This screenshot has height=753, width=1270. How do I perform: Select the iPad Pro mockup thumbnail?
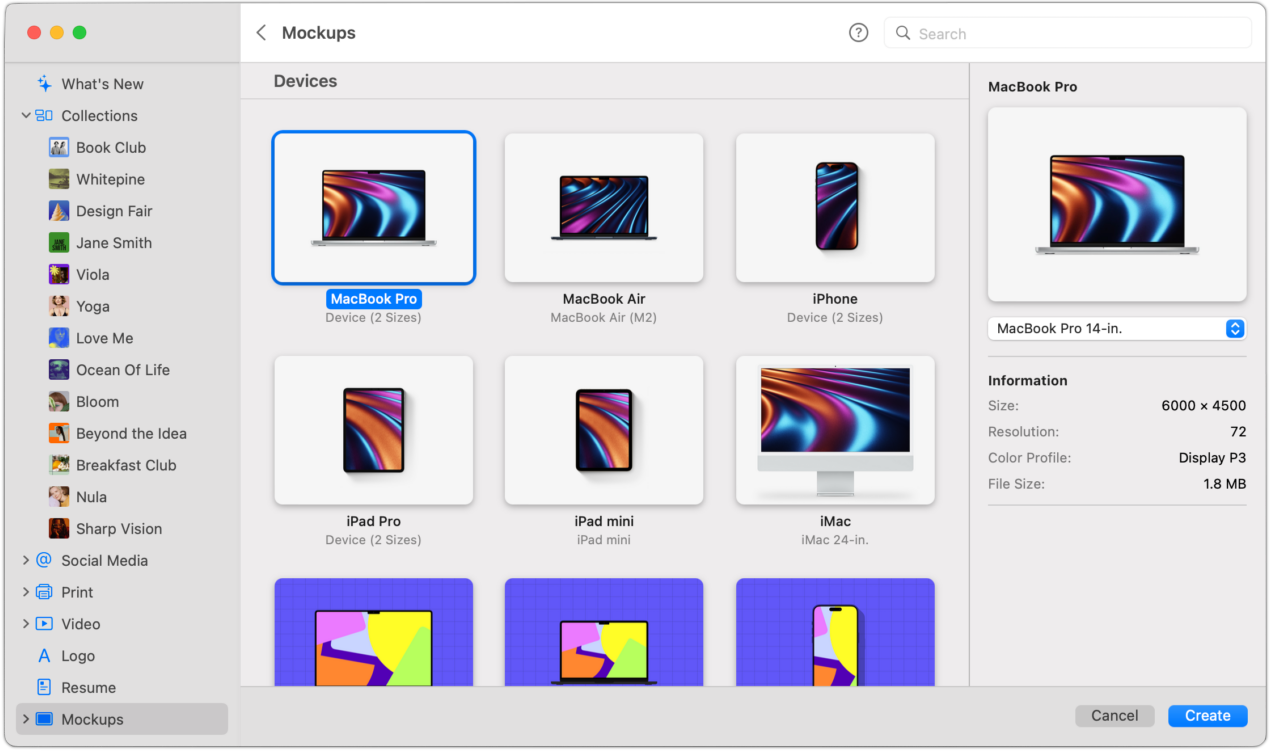coord(374,430)
